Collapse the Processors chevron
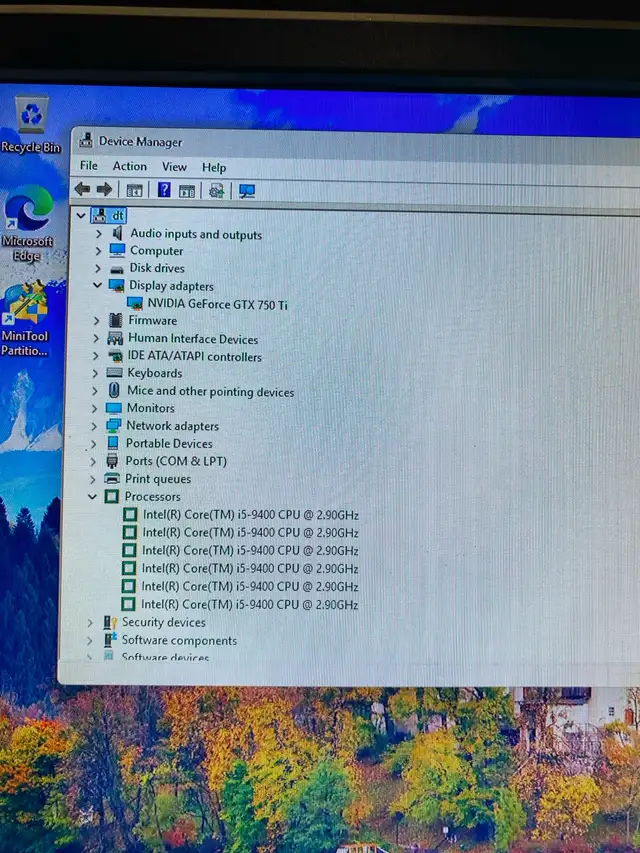 pyautogui.click(x=93, y=496)
